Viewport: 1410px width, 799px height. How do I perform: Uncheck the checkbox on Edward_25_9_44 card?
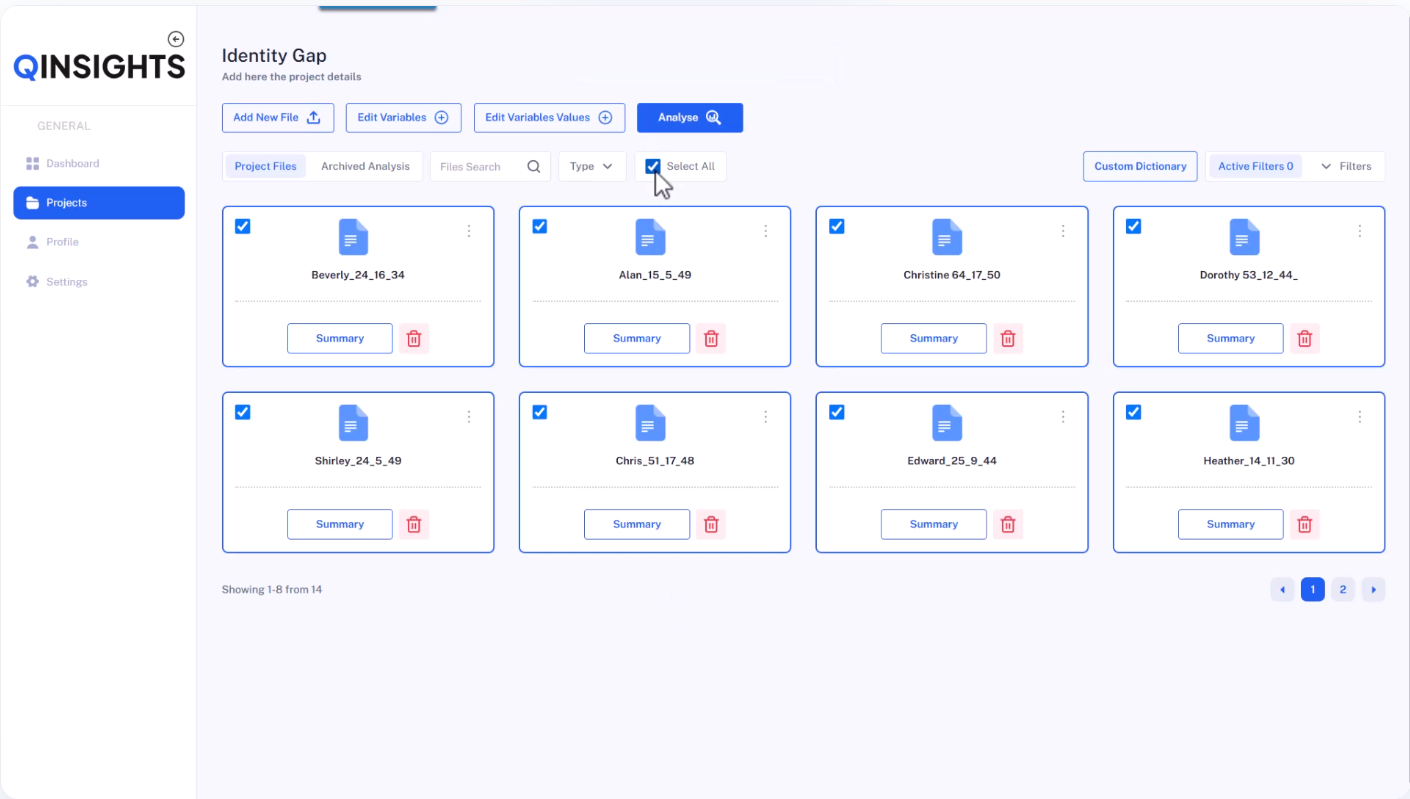pyautogui.click(x=836, y=412)
